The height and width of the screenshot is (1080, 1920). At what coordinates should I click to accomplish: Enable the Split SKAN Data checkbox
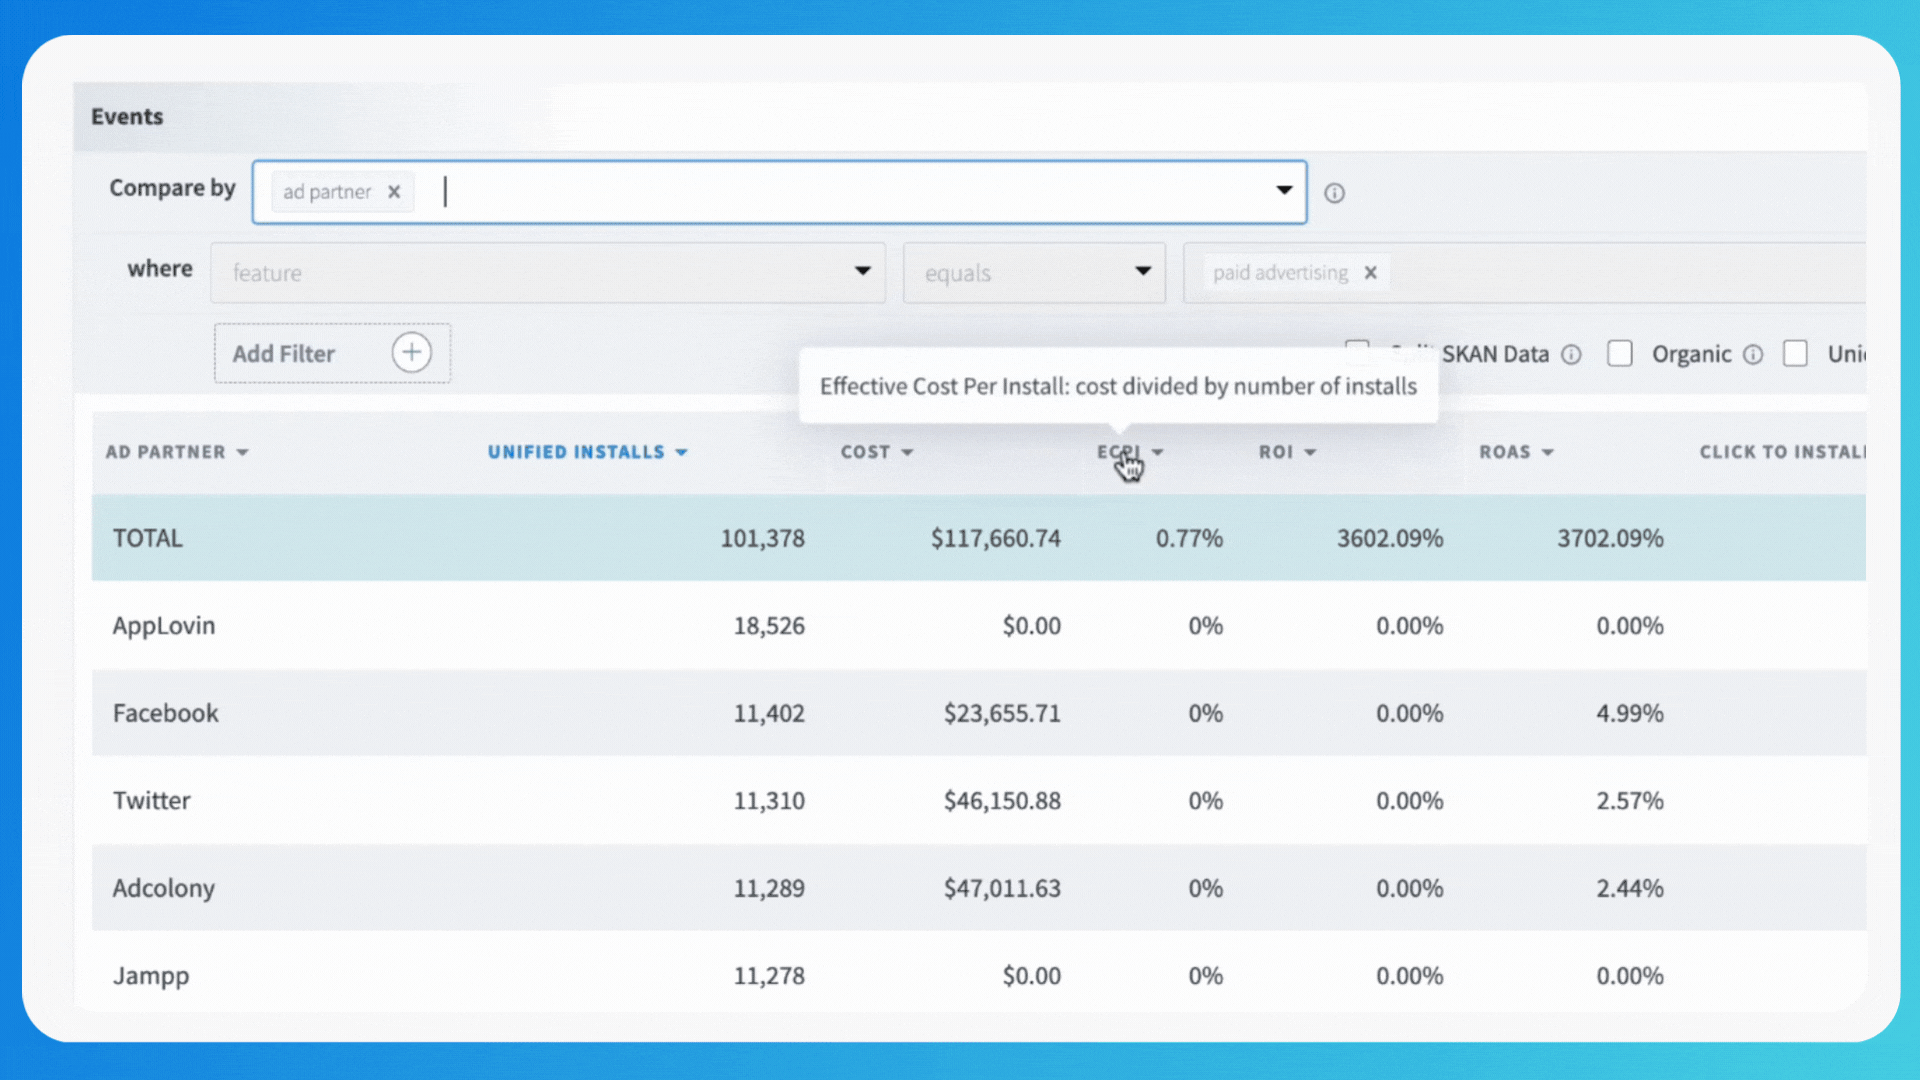tap(1358, 353)
